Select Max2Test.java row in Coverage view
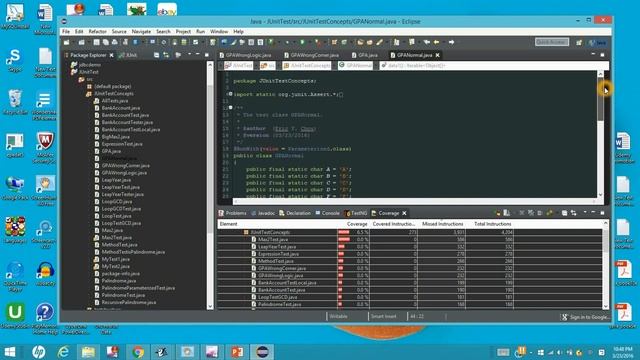640x360 pixels. click(409, 240)
